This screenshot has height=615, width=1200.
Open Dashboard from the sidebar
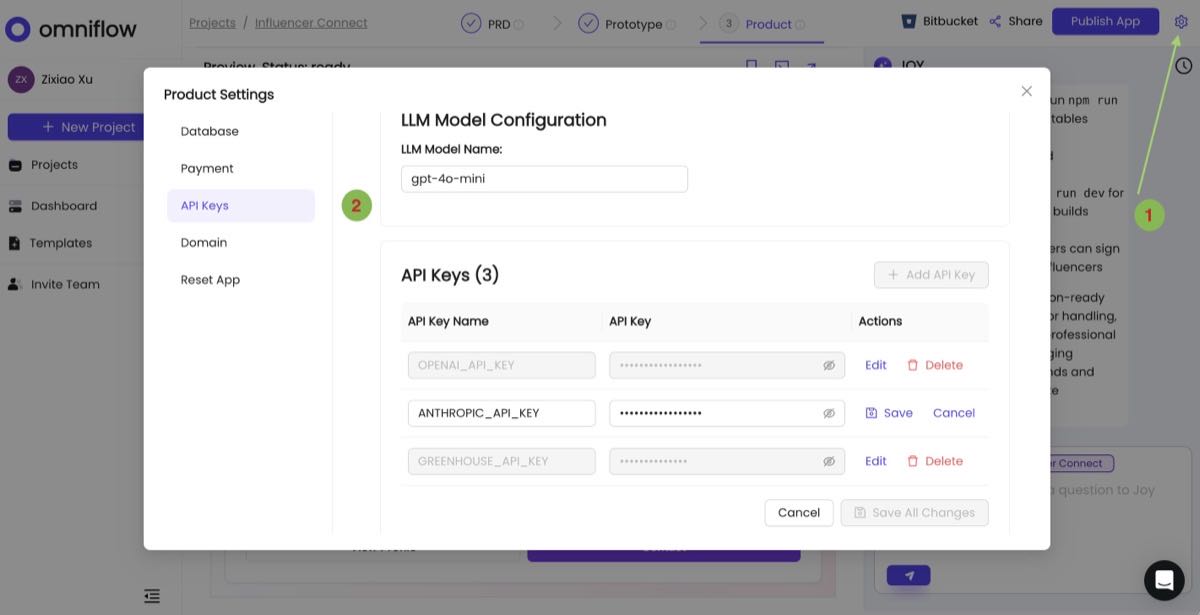[64, 205]
